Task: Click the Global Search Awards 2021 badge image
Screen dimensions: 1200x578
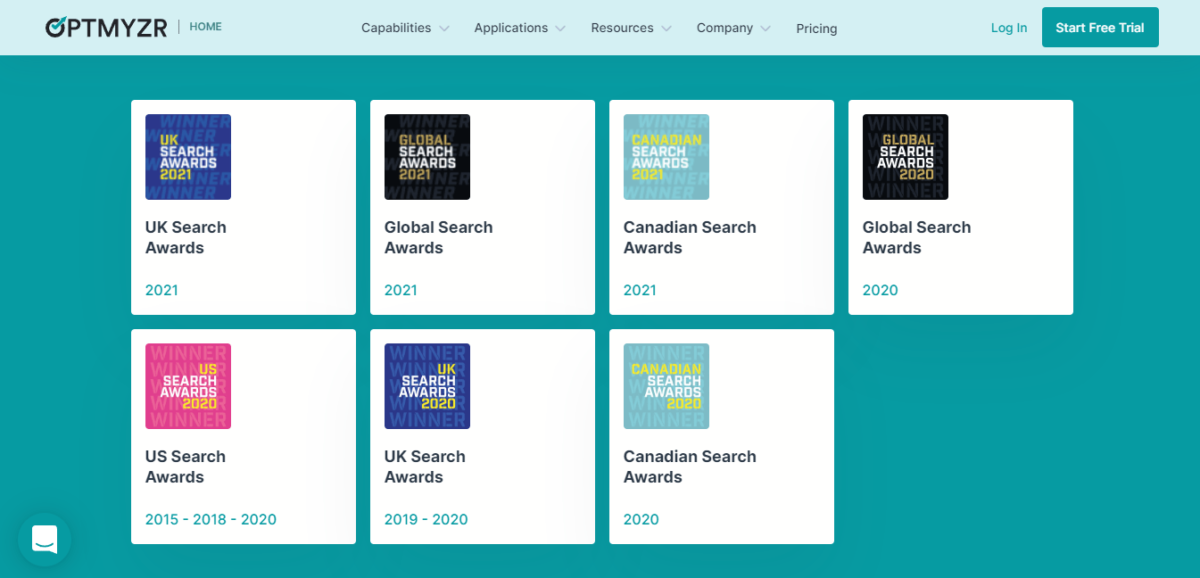Action: [427, 157]
